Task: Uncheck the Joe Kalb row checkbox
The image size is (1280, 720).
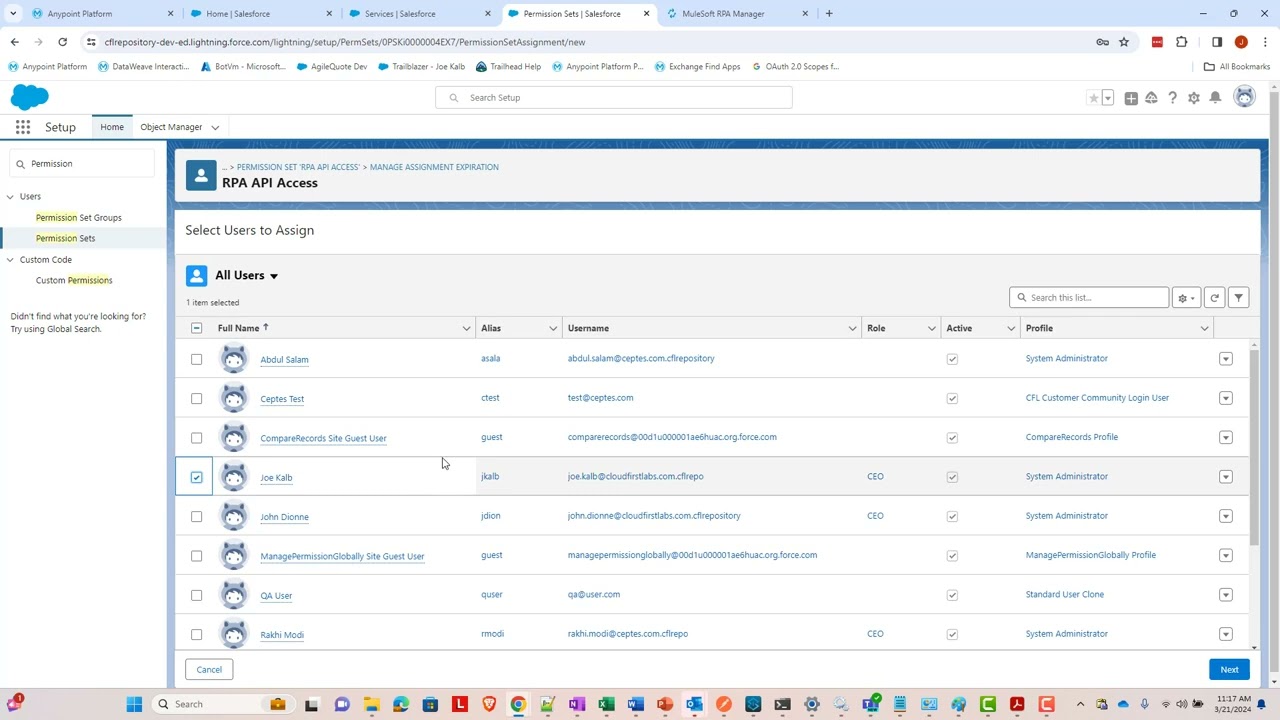Action: pyautogui.click(x=196, y=477)
